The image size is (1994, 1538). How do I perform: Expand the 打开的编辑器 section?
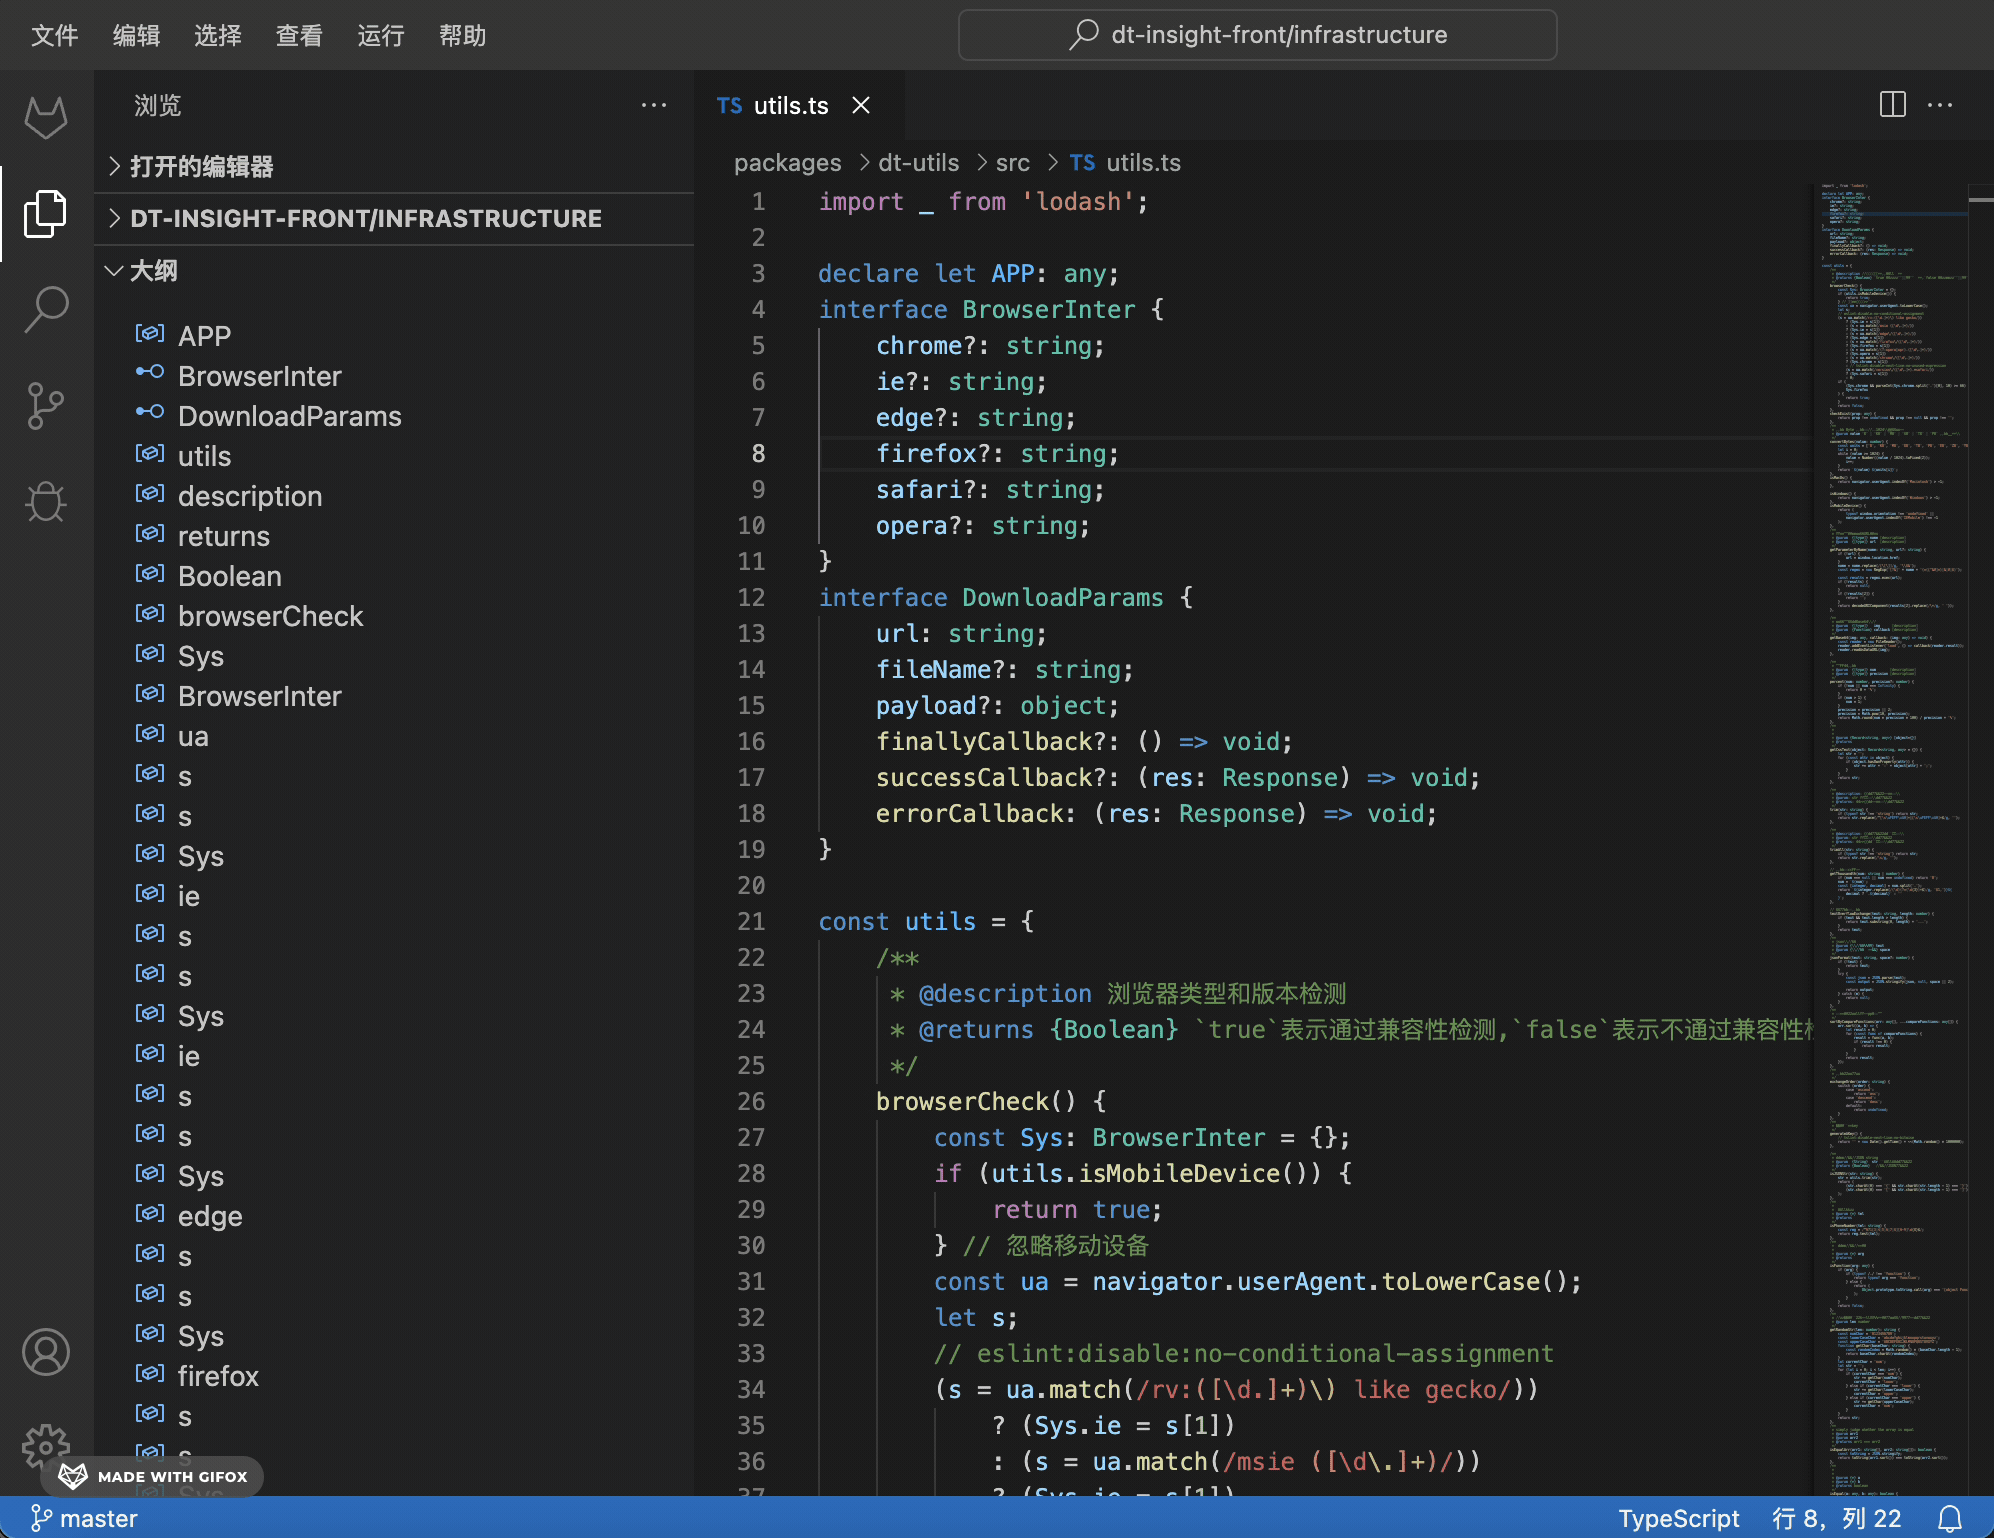click(201, 166)
